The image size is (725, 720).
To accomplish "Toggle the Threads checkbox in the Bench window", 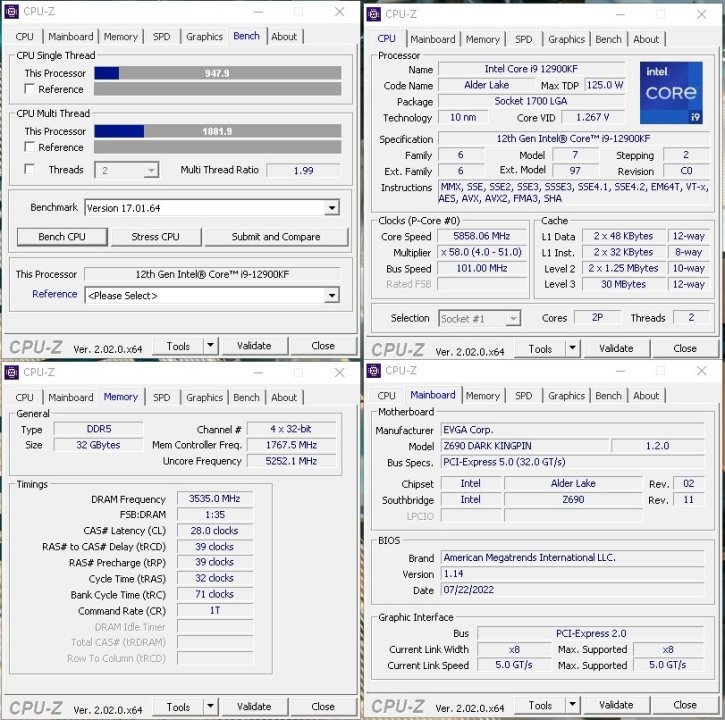I will [30, 170].
